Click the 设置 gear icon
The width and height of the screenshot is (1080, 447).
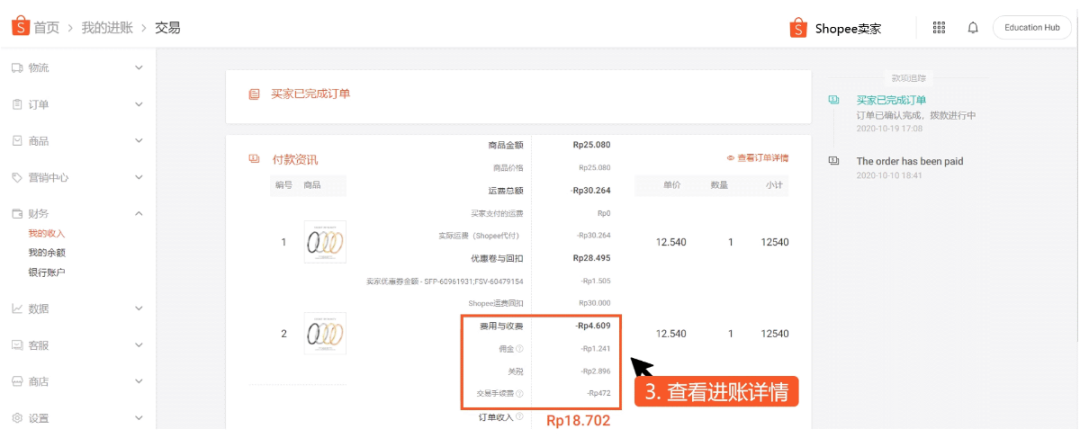click(18, 418)
